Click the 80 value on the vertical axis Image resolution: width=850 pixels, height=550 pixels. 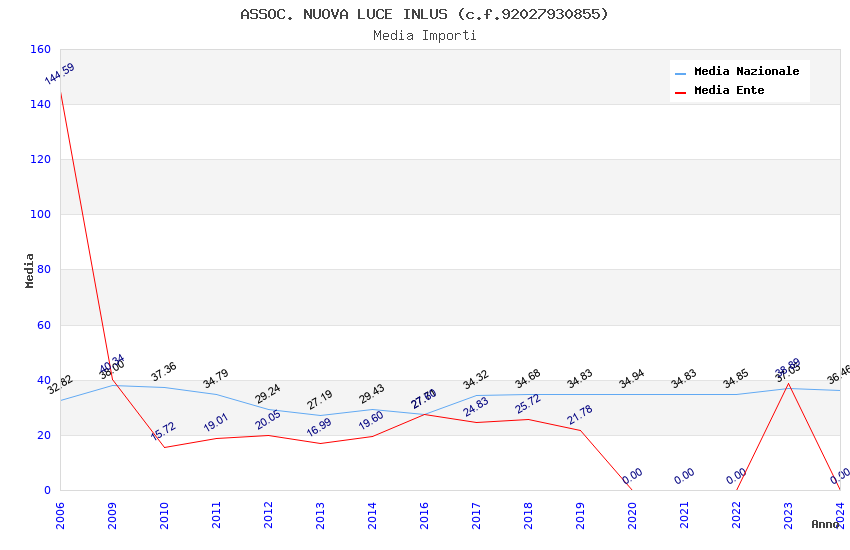[x=44, y=269]
